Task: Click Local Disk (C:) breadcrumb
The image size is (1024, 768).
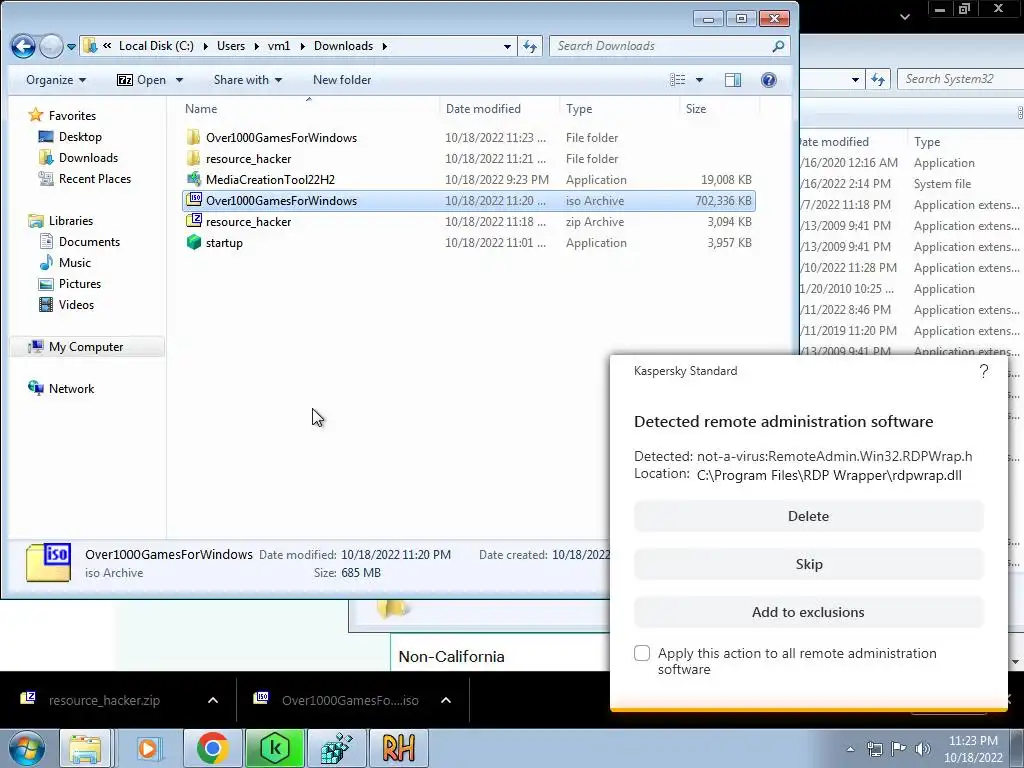Action: pos(156,46)
